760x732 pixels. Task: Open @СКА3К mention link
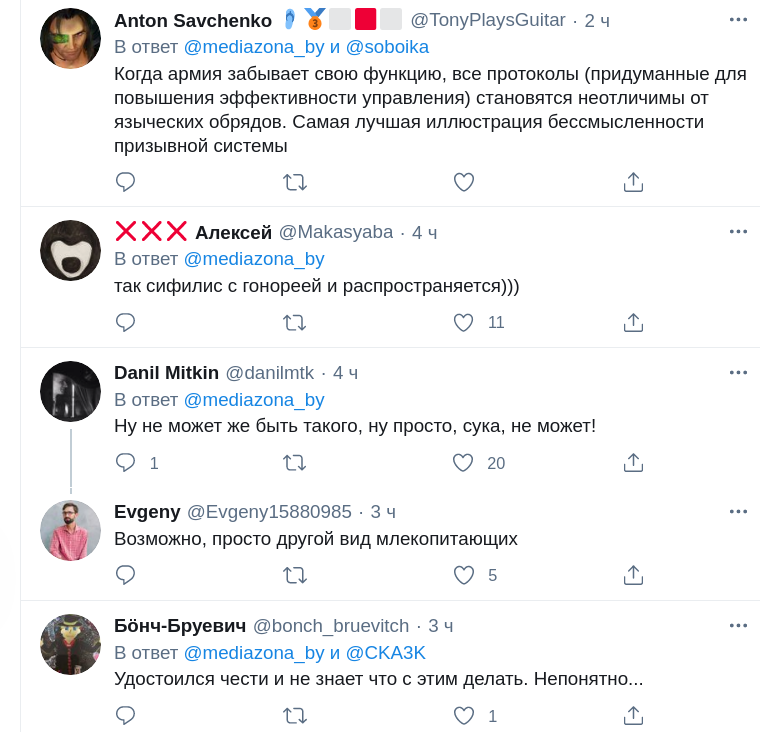pos(385,653)
